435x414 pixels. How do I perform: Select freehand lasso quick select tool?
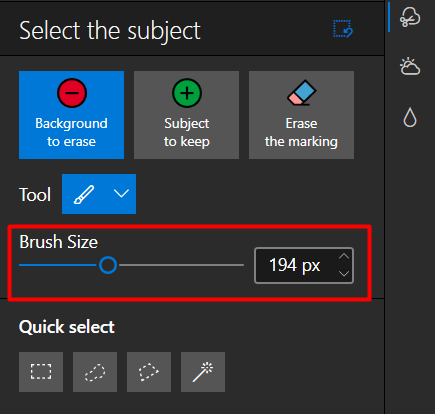pos(95,372)
